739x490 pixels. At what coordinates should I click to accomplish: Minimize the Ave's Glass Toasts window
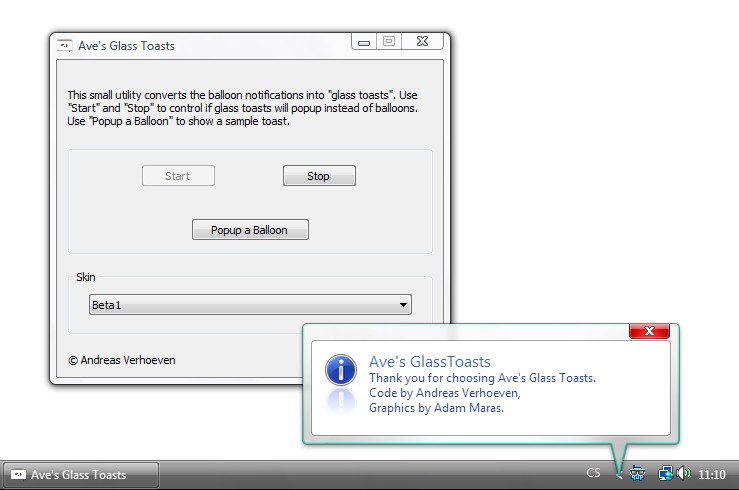[x=364, y=42]
